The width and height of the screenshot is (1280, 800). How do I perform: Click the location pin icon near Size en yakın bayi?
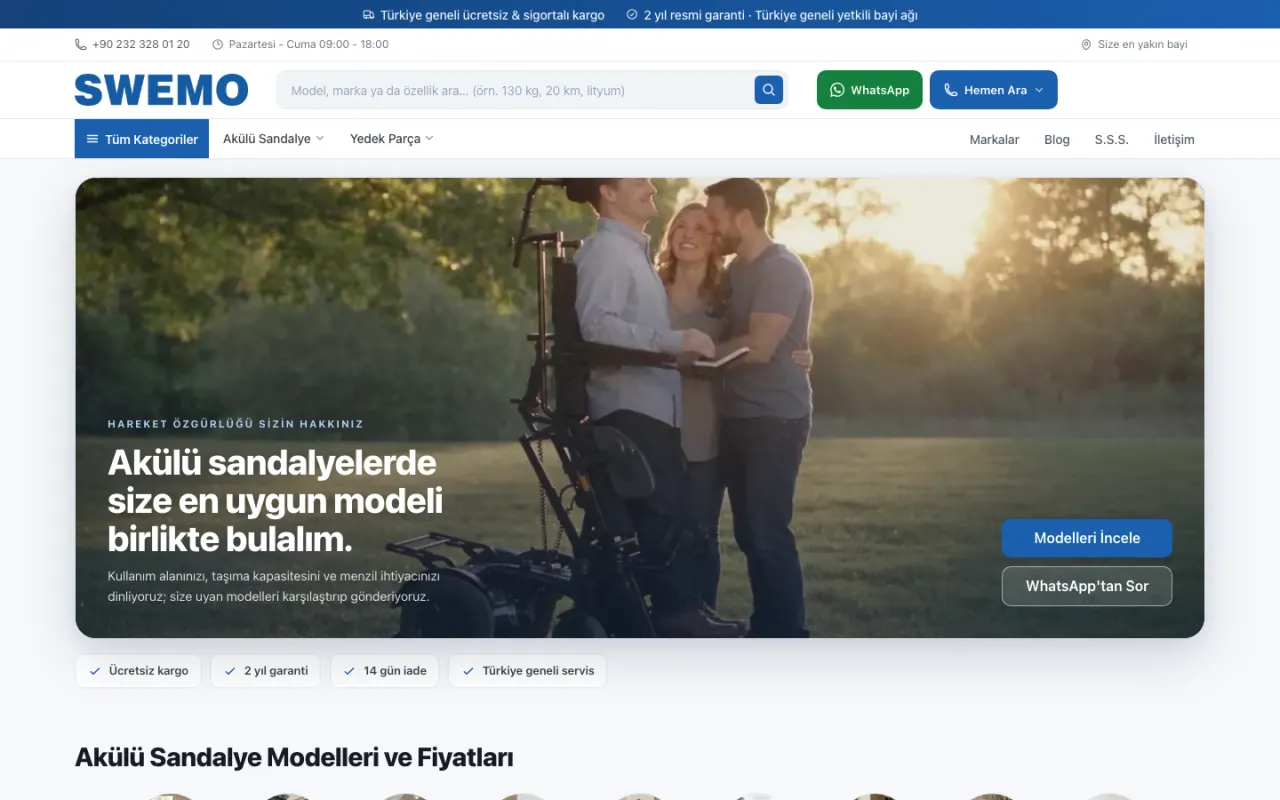click(x=1086, y=45)
